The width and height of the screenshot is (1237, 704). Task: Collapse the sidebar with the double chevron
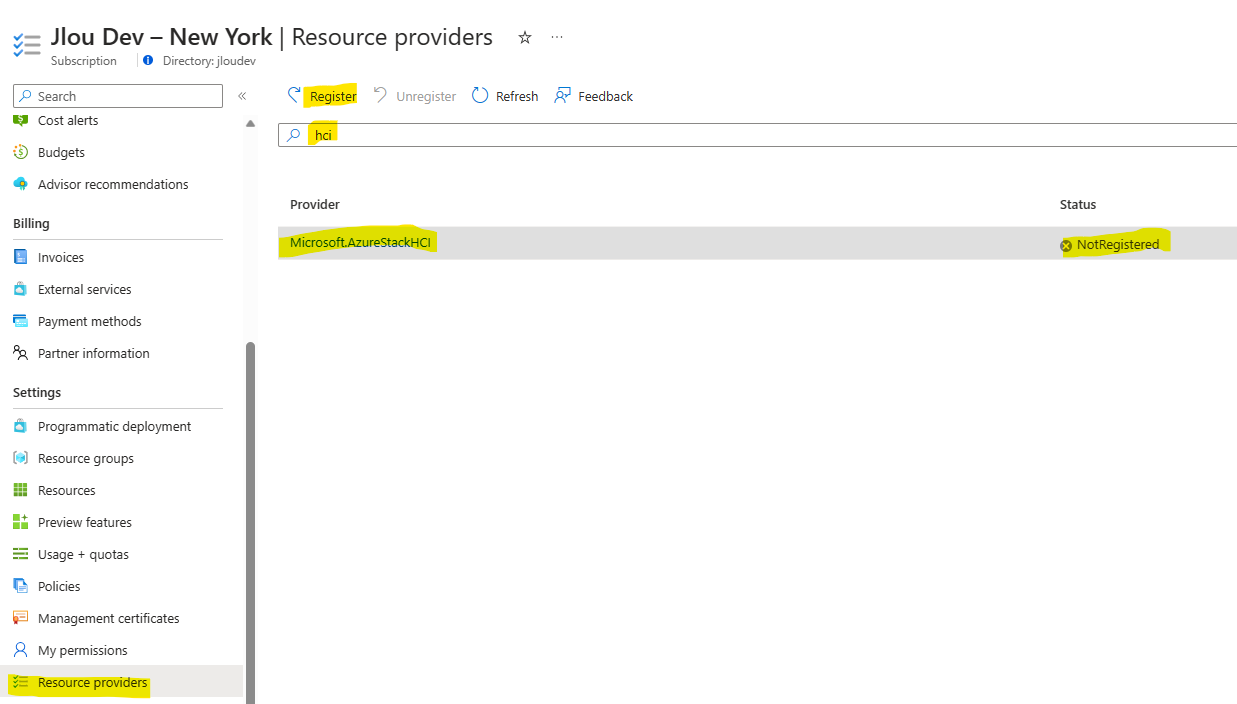point(242,96)
